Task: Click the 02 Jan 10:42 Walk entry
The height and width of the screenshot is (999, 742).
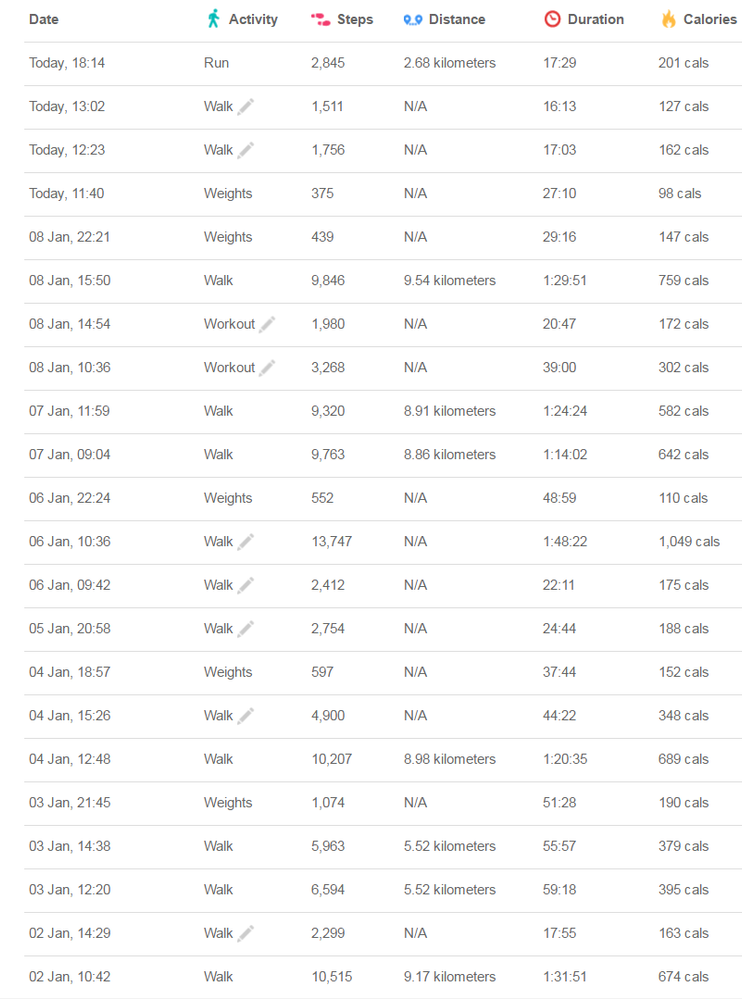Action: pos(383,977)
